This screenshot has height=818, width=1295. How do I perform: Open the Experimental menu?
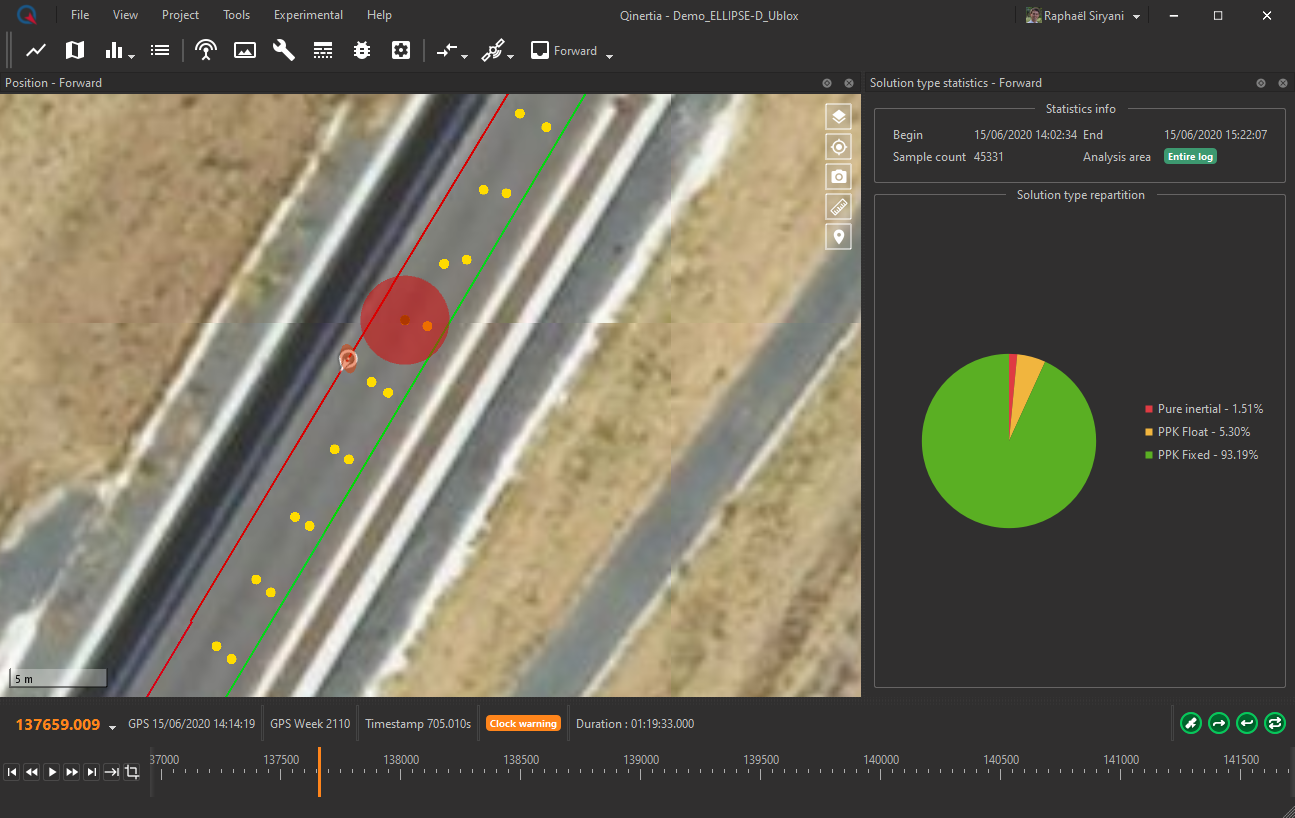(308, 15)
